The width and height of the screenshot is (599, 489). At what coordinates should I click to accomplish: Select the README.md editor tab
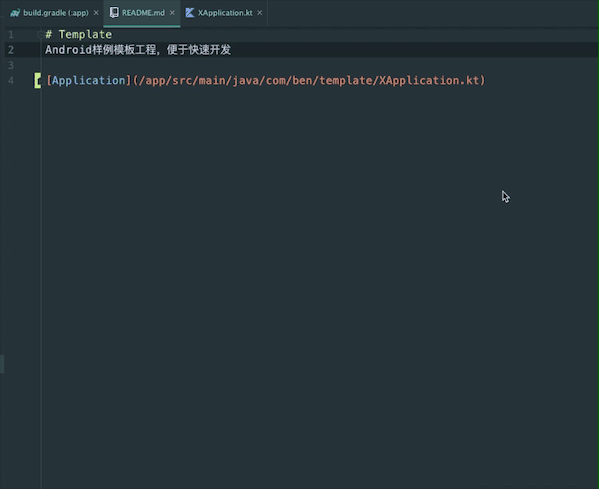point(142,13)
